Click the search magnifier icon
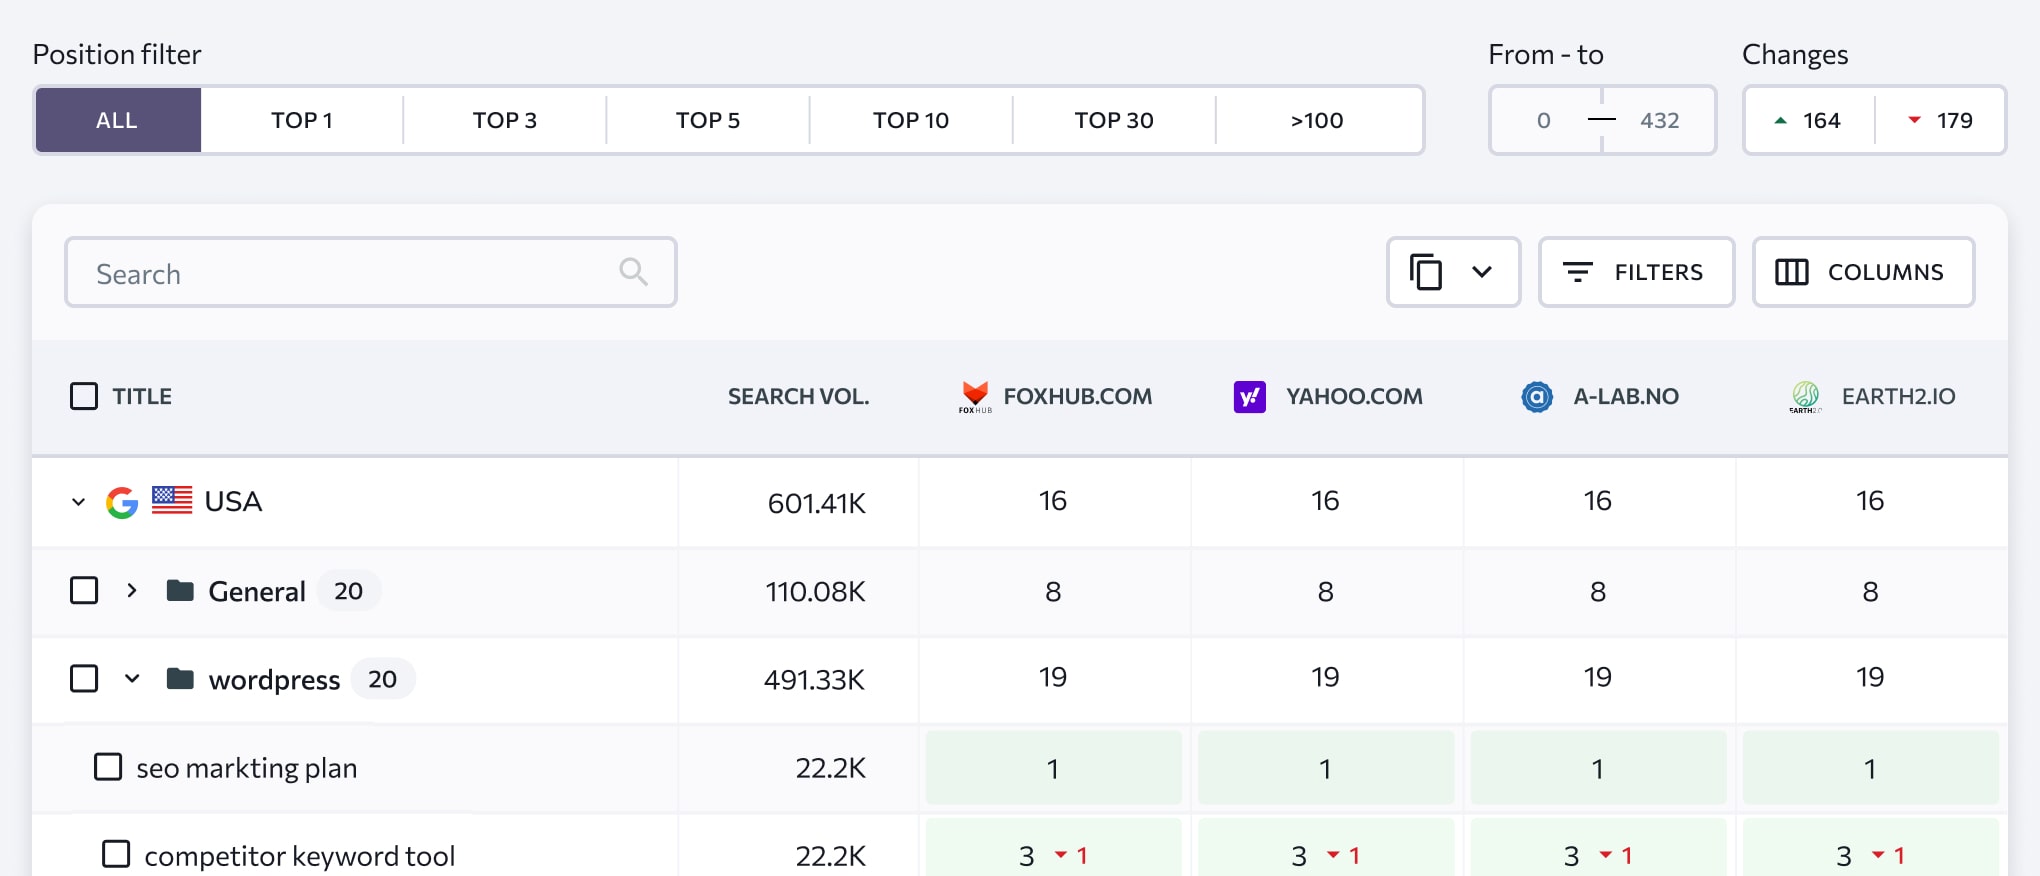2040x876 pixels. [633, 271]
